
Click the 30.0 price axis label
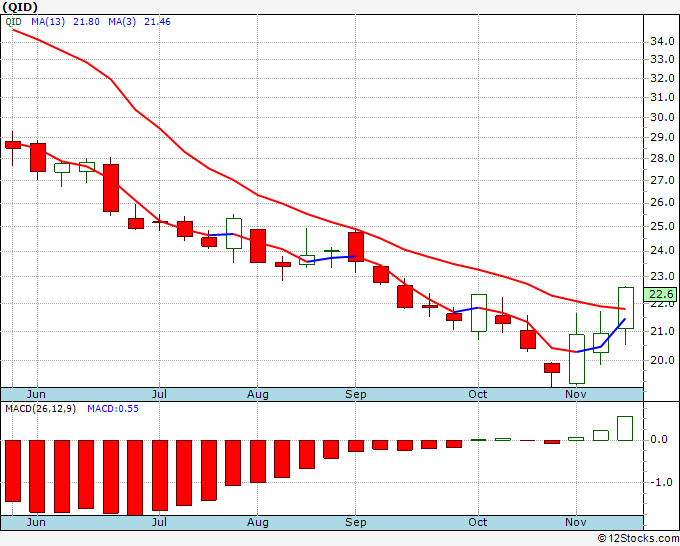662,117
